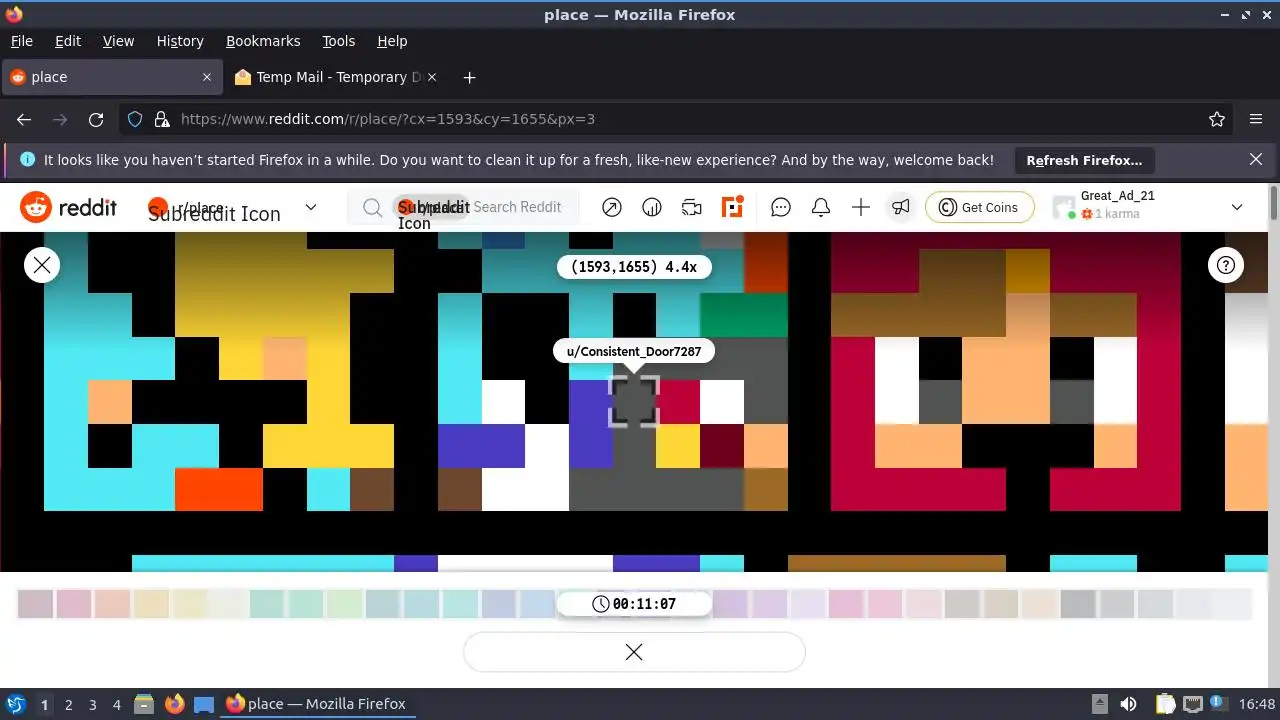Pick the white swatch ending the palette
This screenshot has height=720, width=1280.
(x=1231, y=604)
